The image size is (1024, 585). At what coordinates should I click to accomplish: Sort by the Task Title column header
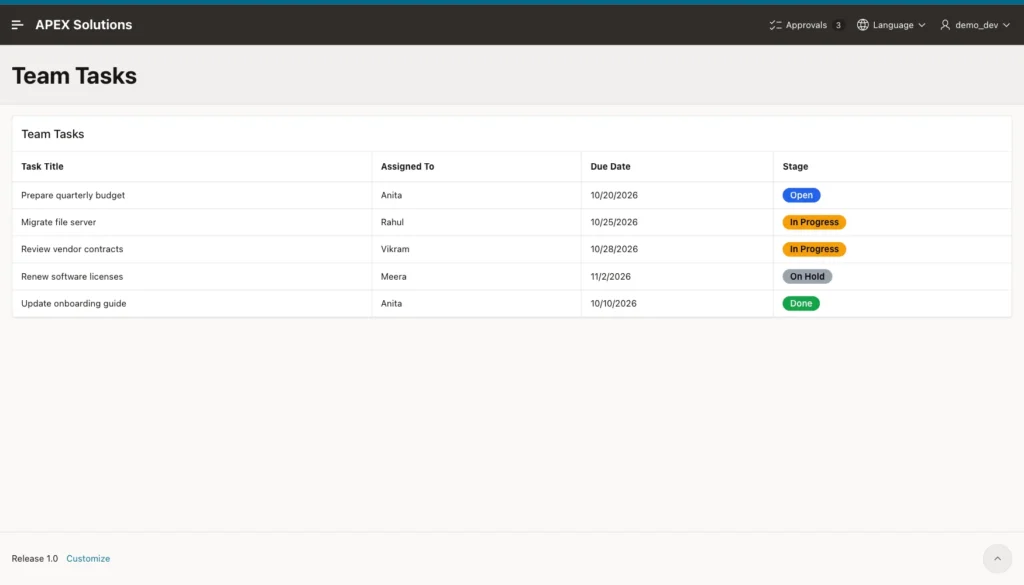42,166
